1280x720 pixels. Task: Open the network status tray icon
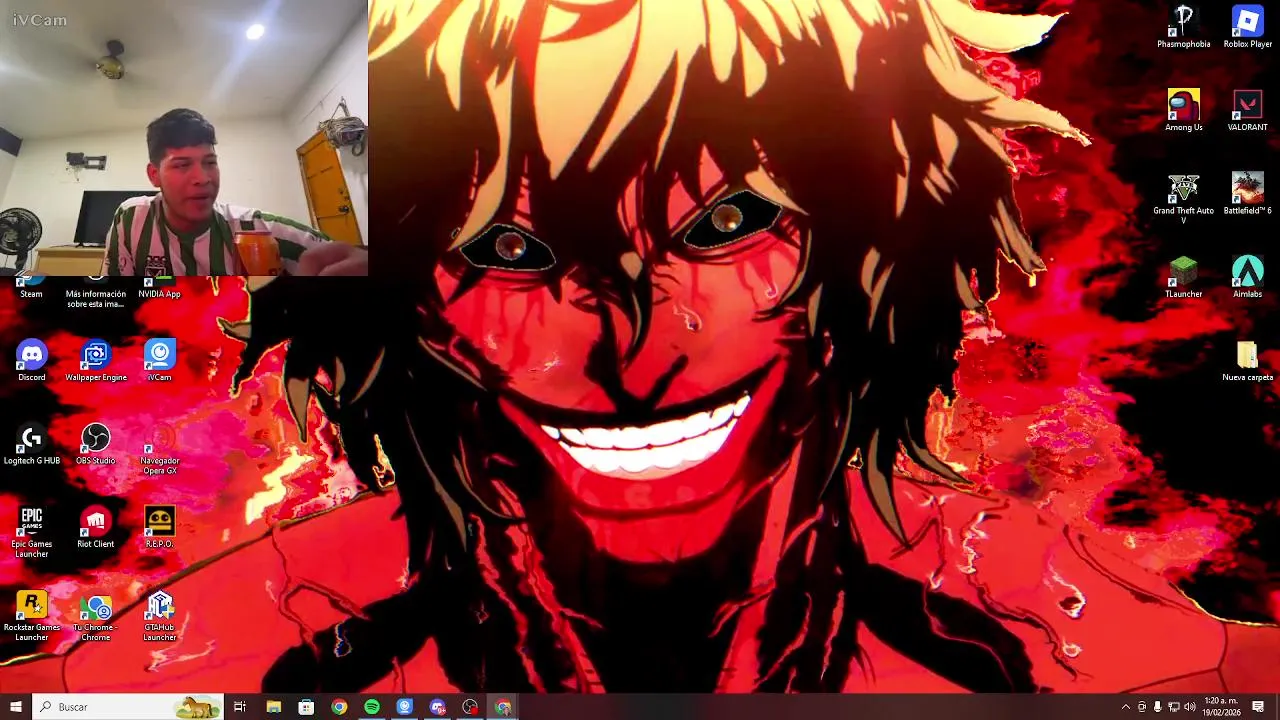[x=1173, y=707]
